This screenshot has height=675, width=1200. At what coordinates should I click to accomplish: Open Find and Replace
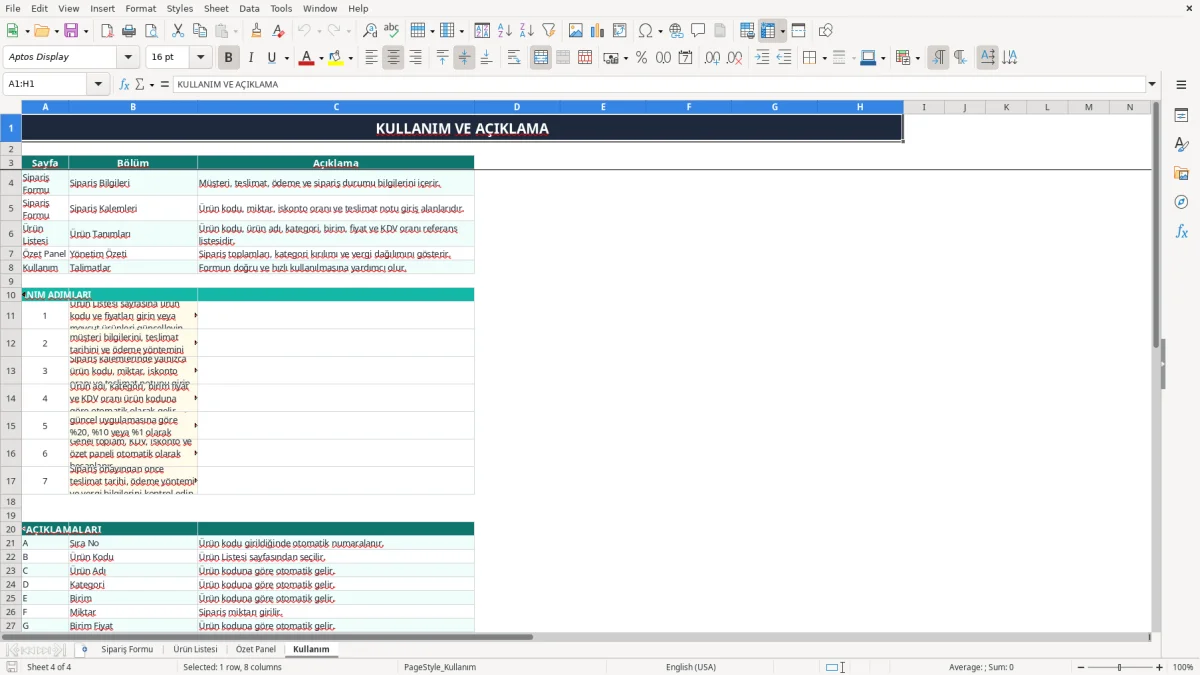click(x=370, y=31)
